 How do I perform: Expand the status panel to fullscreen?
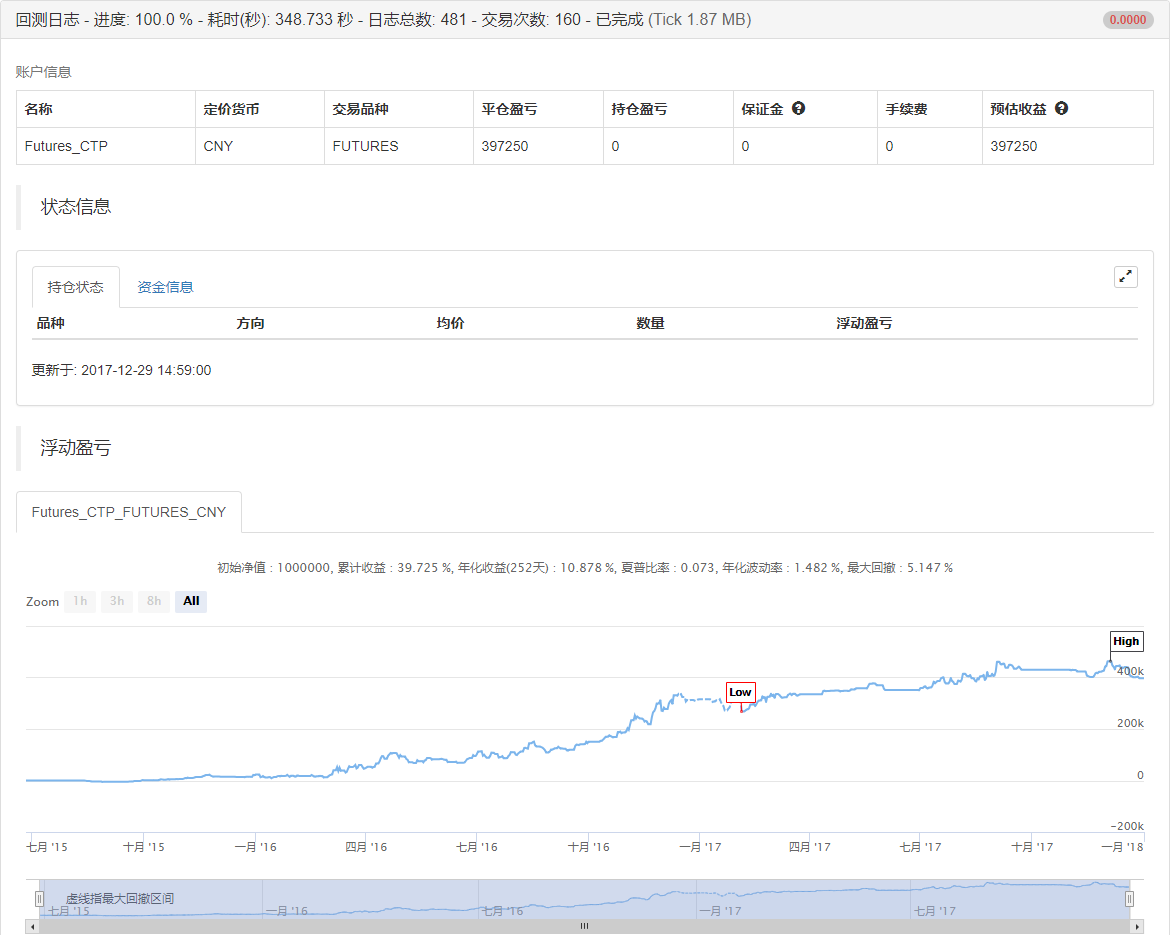point(1125,277)
